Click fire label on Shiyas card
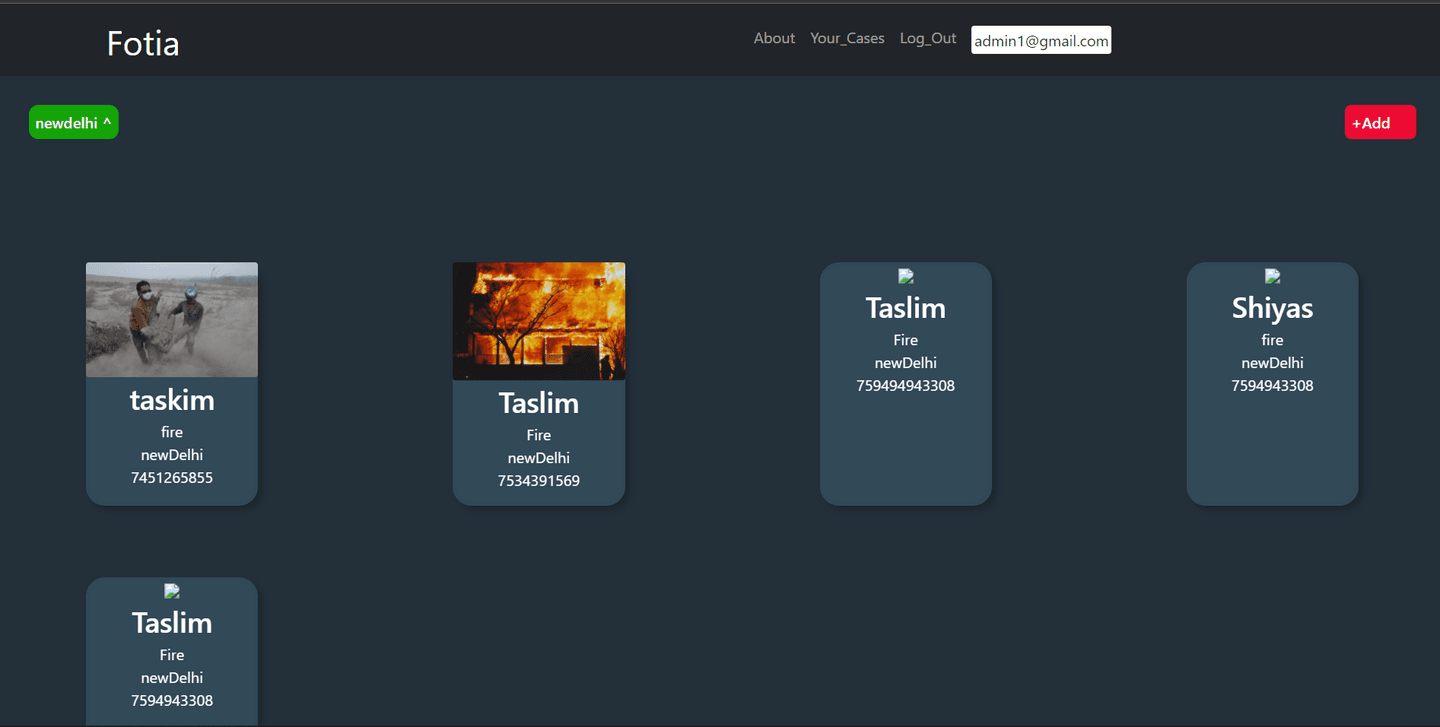The height and width of the screenshot is (727, 1440). [1272, 340]
